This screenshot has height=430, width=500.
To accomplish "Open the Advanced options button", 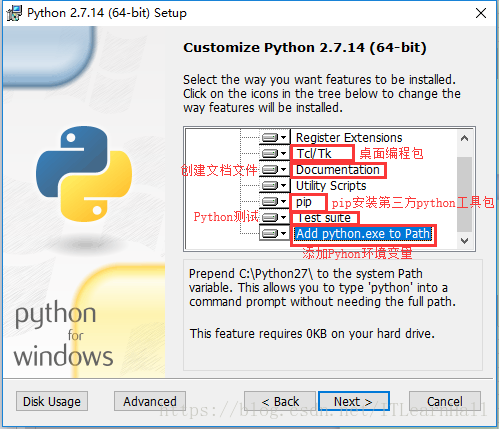I will tap(150, 401).
